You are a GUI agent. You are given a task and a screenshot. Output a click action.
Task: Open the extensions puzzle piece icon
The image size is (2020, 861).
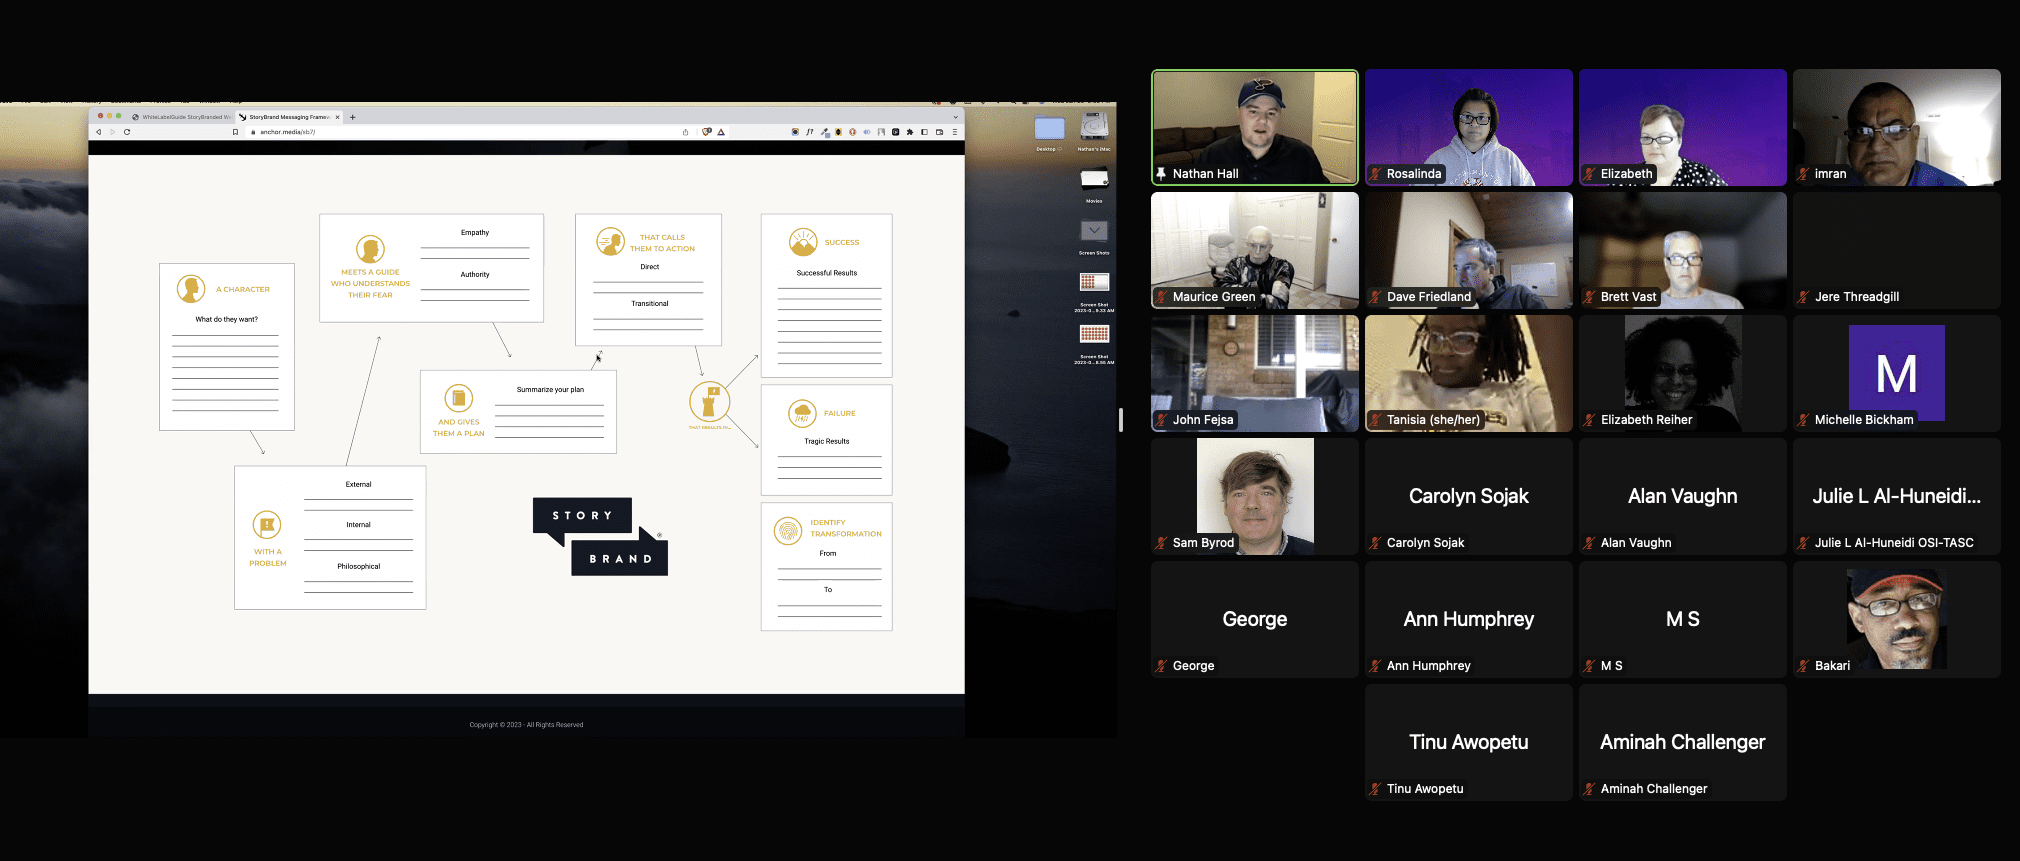(x=910, y=132)
